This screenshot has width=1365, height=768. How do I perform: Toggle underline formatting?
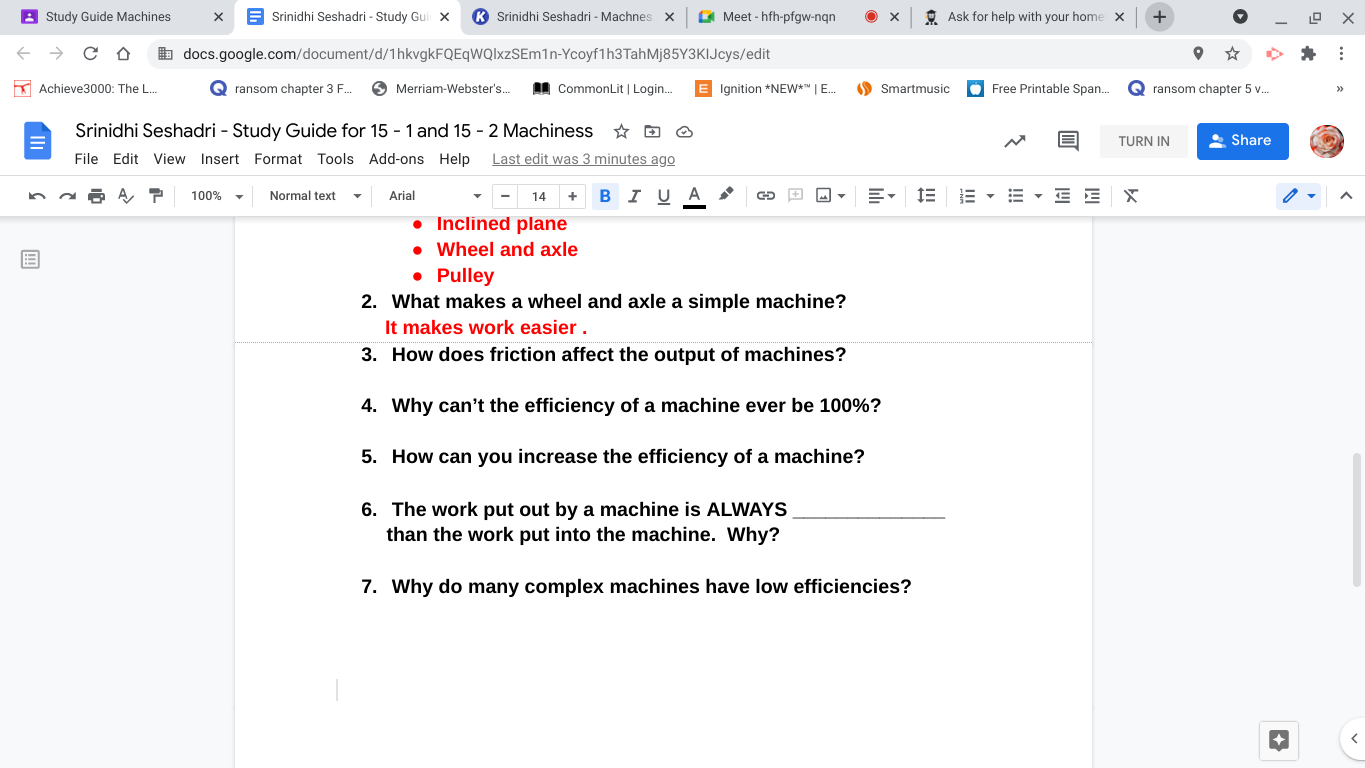coord(663,196)
